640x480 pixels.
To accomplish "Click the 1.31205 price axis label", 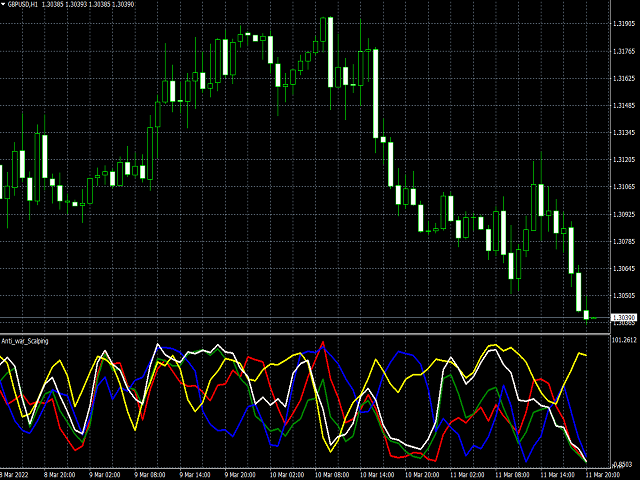I will (x=623, y=159).
